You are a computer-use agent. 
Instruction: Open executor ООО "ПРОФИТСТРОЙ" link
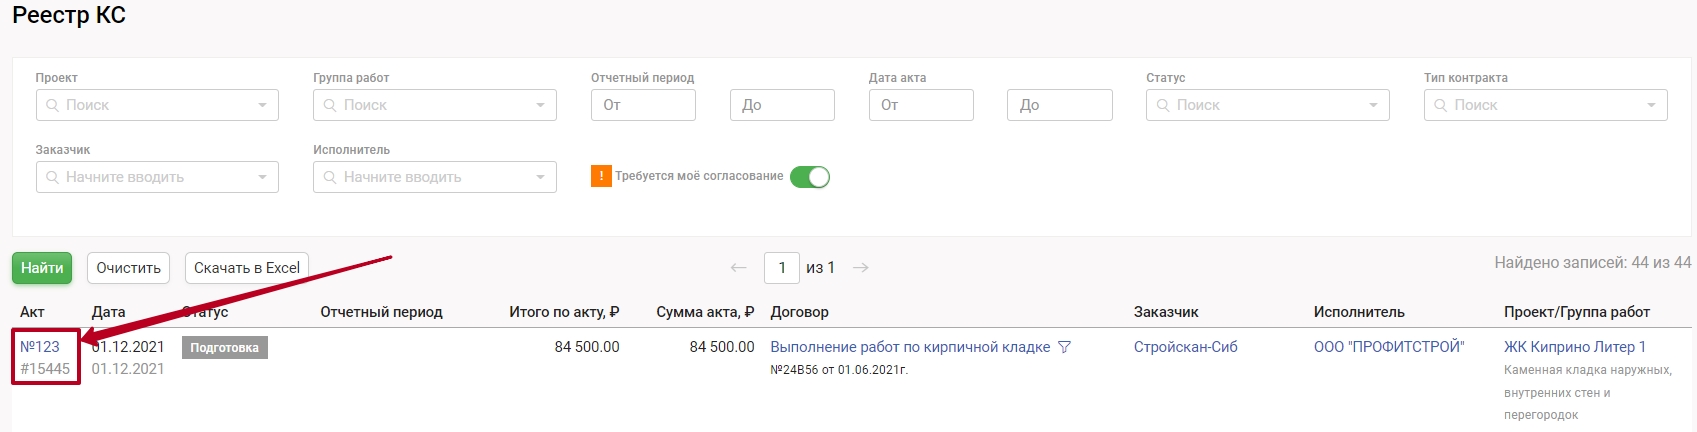pos(1388,347)
